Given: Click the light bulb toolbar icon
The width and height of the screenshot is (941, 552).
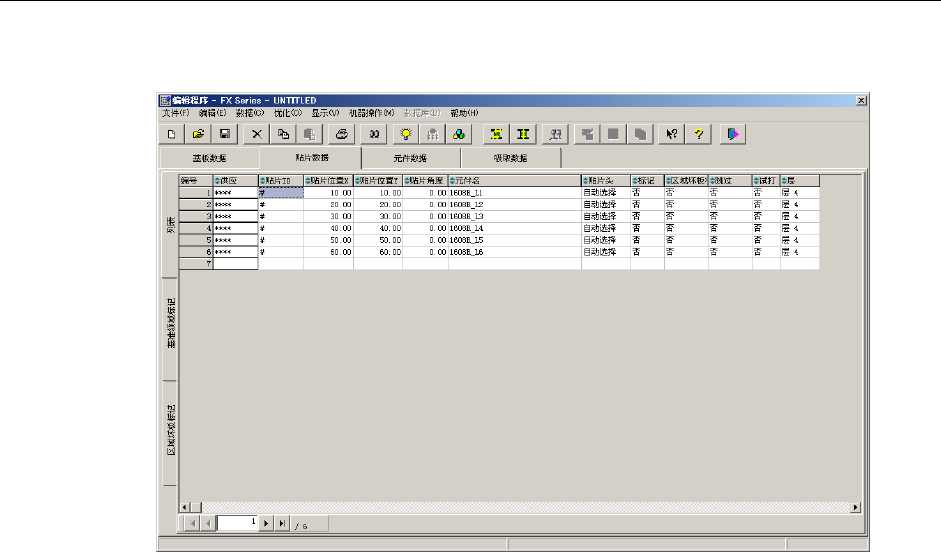Looking at the screenshot, I should pos(407,133).
